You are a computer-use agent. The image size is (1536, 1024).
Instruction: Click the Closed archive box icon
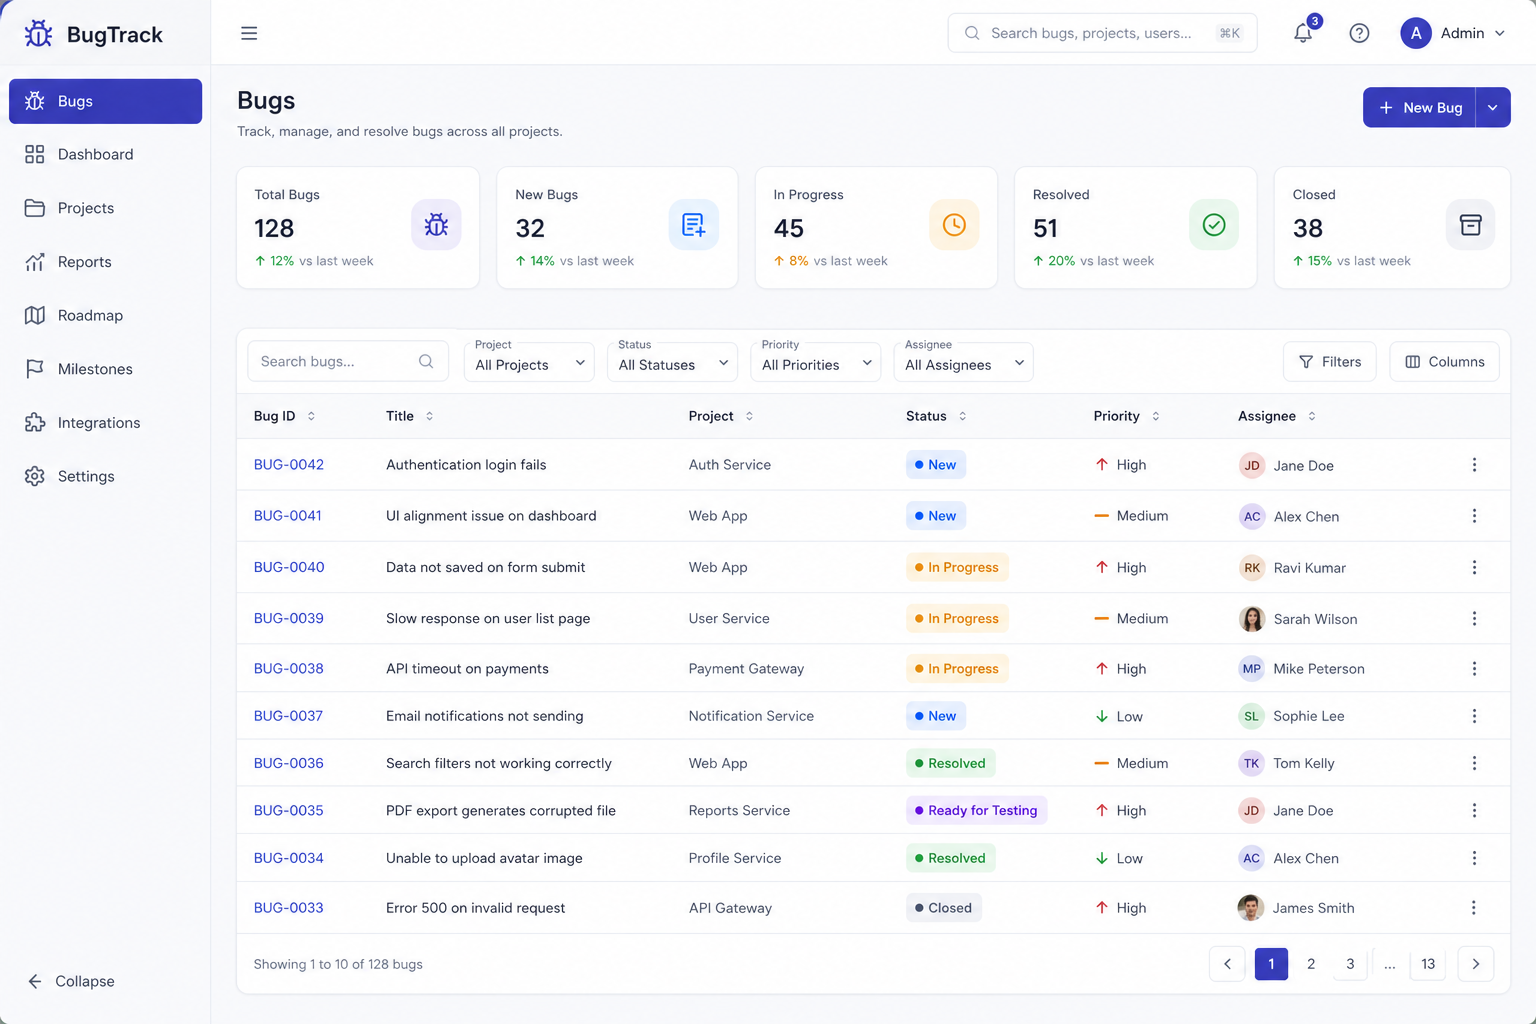click(1470, 225)
